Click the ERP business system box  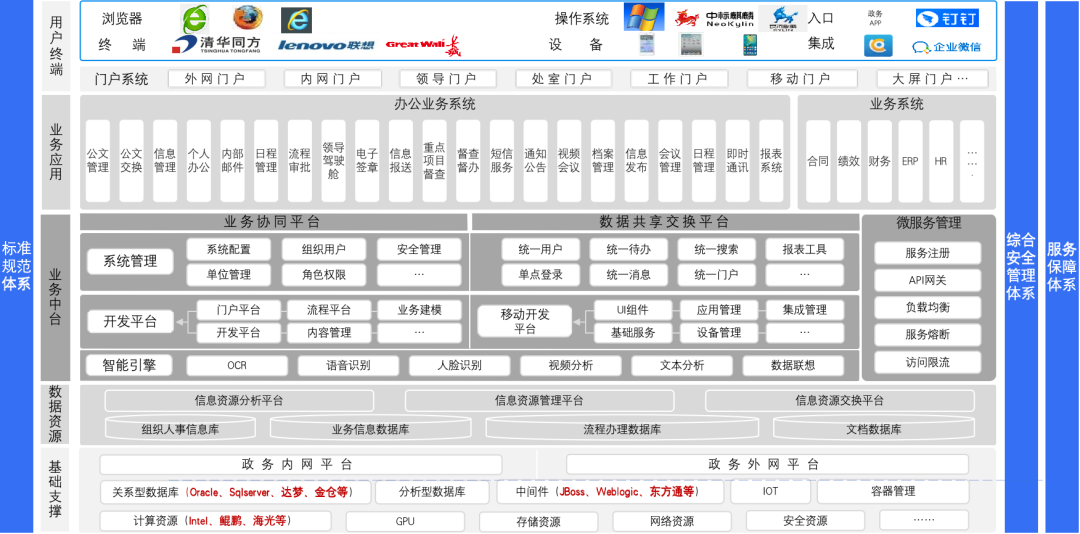coord(911,161)
